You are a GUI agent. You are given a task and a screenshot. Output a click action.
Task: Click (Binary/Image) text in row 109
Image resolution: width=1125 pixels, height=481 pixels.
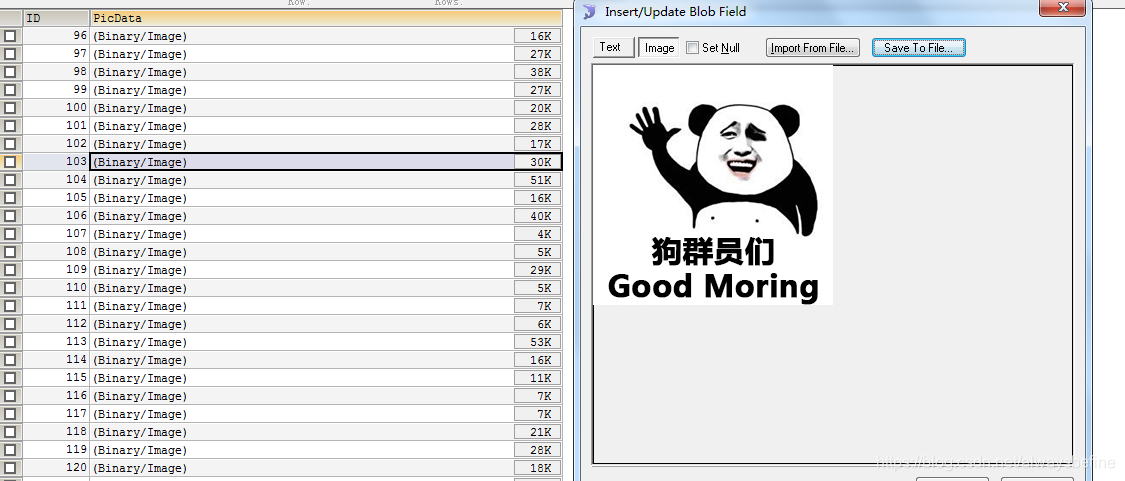click(140, 270)
